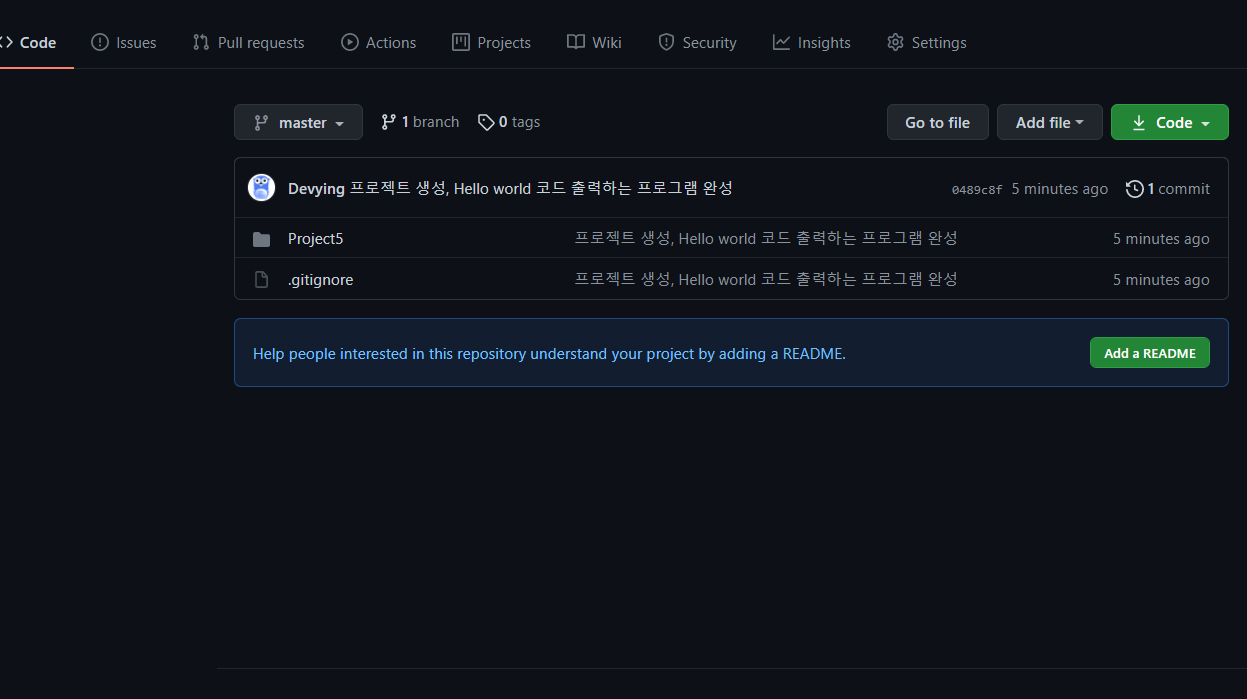Click the branch icon beside 1 branch
Viewport: 1247px width, 699px height.
(389, 122)
